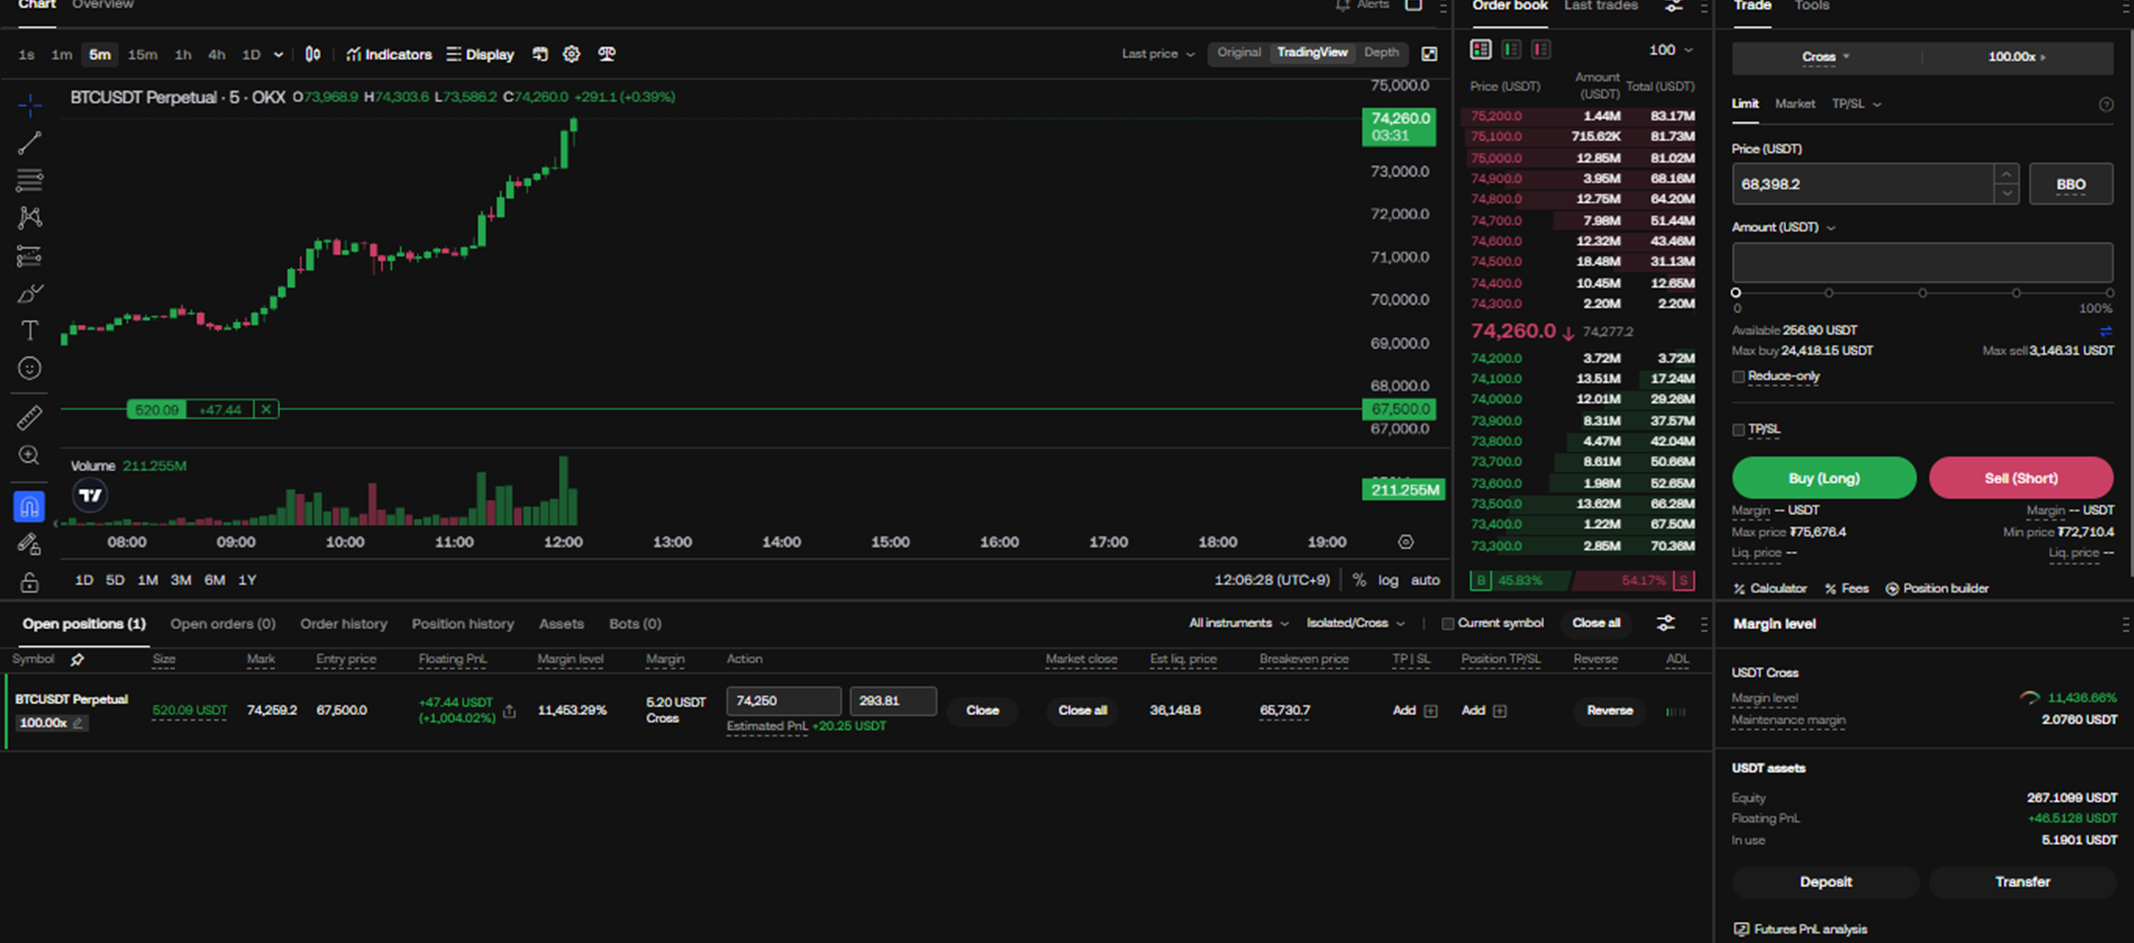Viewport: 2134px width, 943px height.
Task: Open the order book depth 100 dropdown
Action: point(1671,50)
